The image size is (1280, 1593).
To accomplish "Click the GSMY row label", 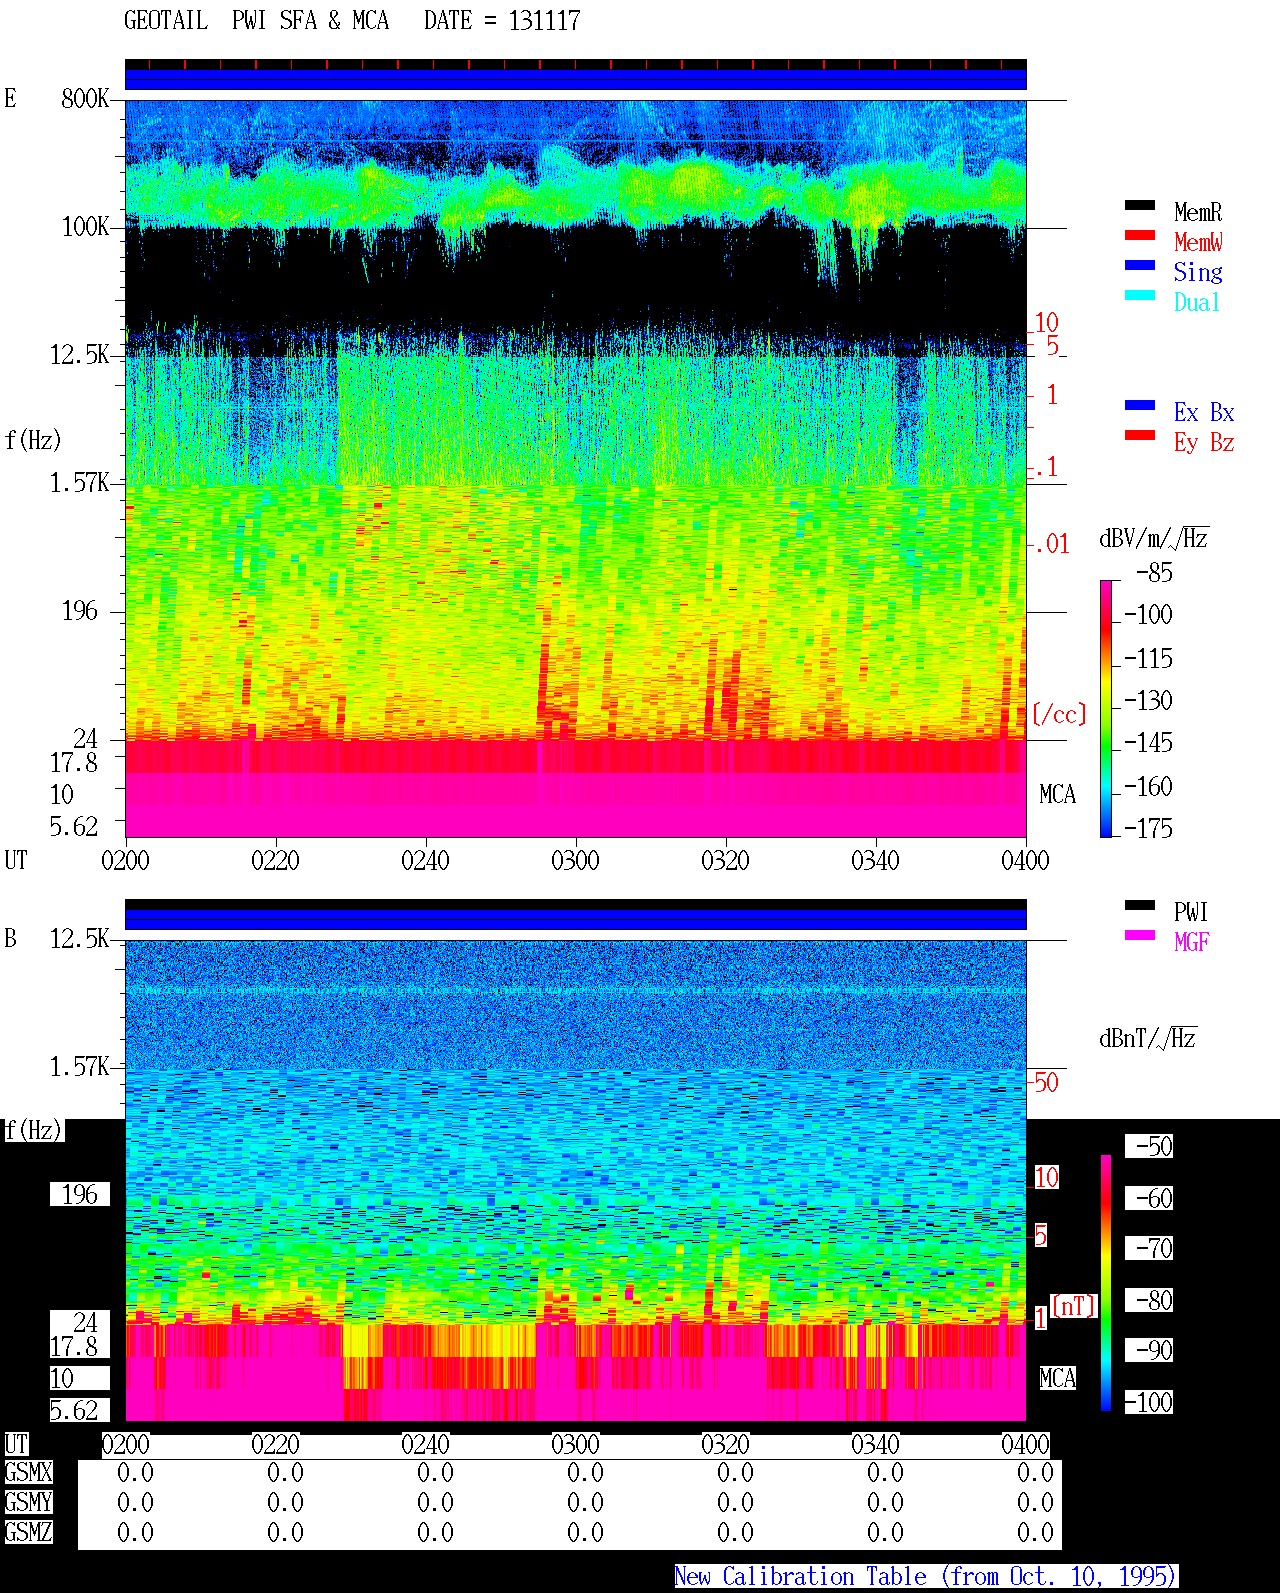I will [x=28, y=1503].
